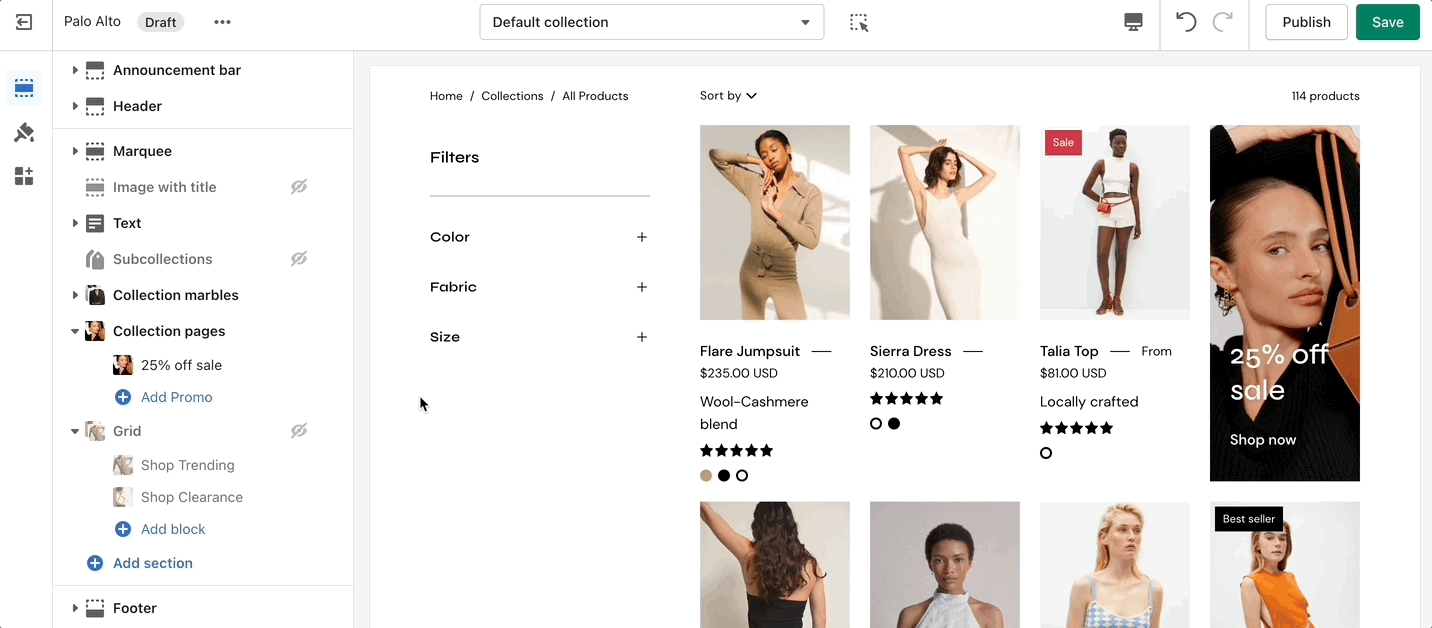
Task: Open the App embeds icon
Action: point(24,177)
